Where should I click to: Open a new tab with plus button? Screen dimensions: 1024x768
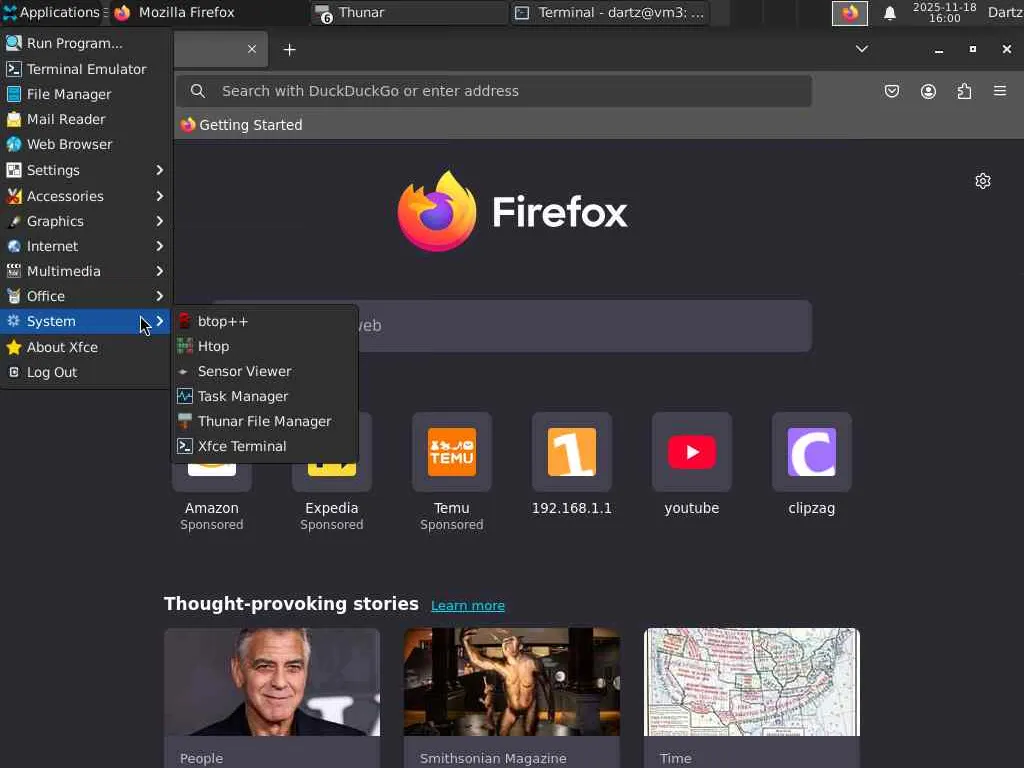[x=289, y=50]
